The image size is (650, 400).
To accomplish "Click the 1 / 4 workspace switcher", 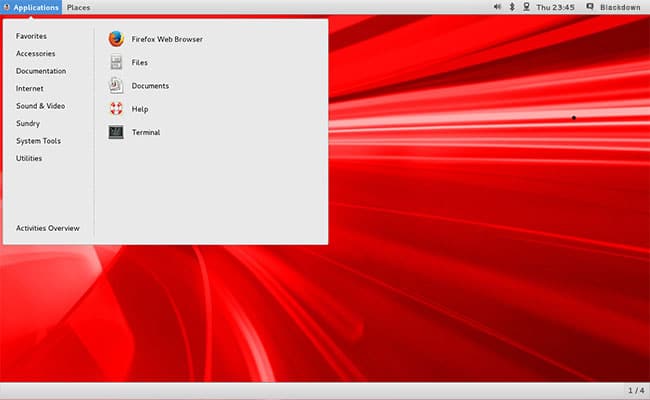I will [x=636, y=390].
